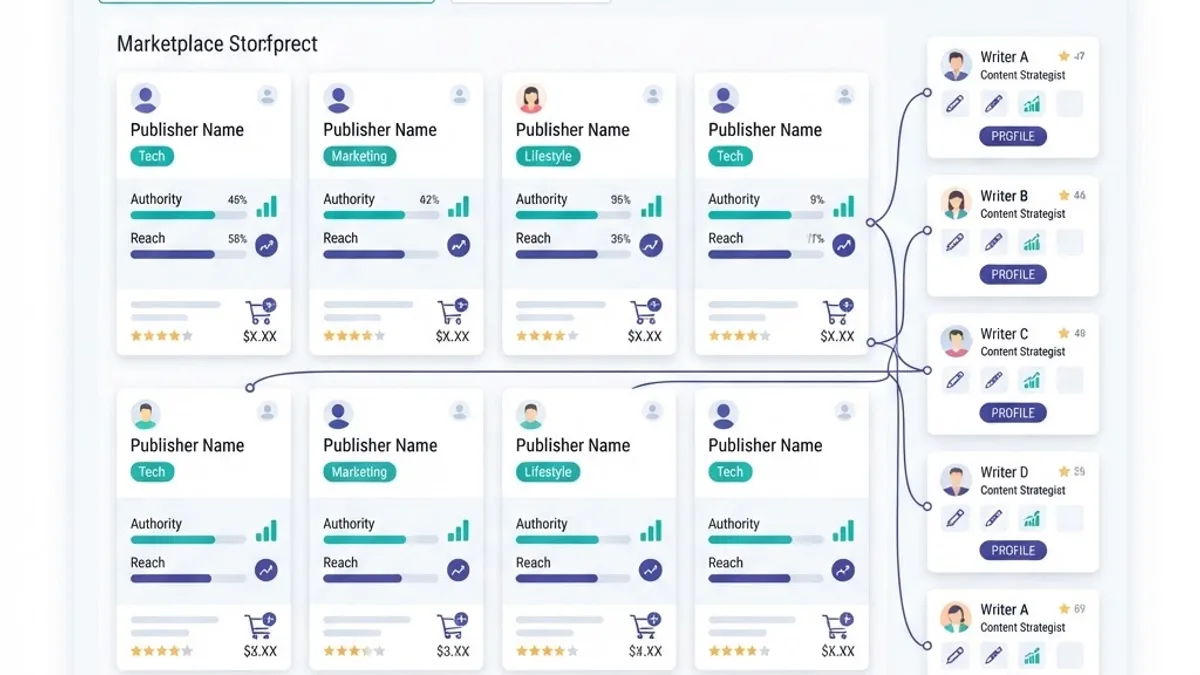Viewport: 1200px width, 675px height.
Task: Open the profile button under Writer B
Action: pos(1013,274)
